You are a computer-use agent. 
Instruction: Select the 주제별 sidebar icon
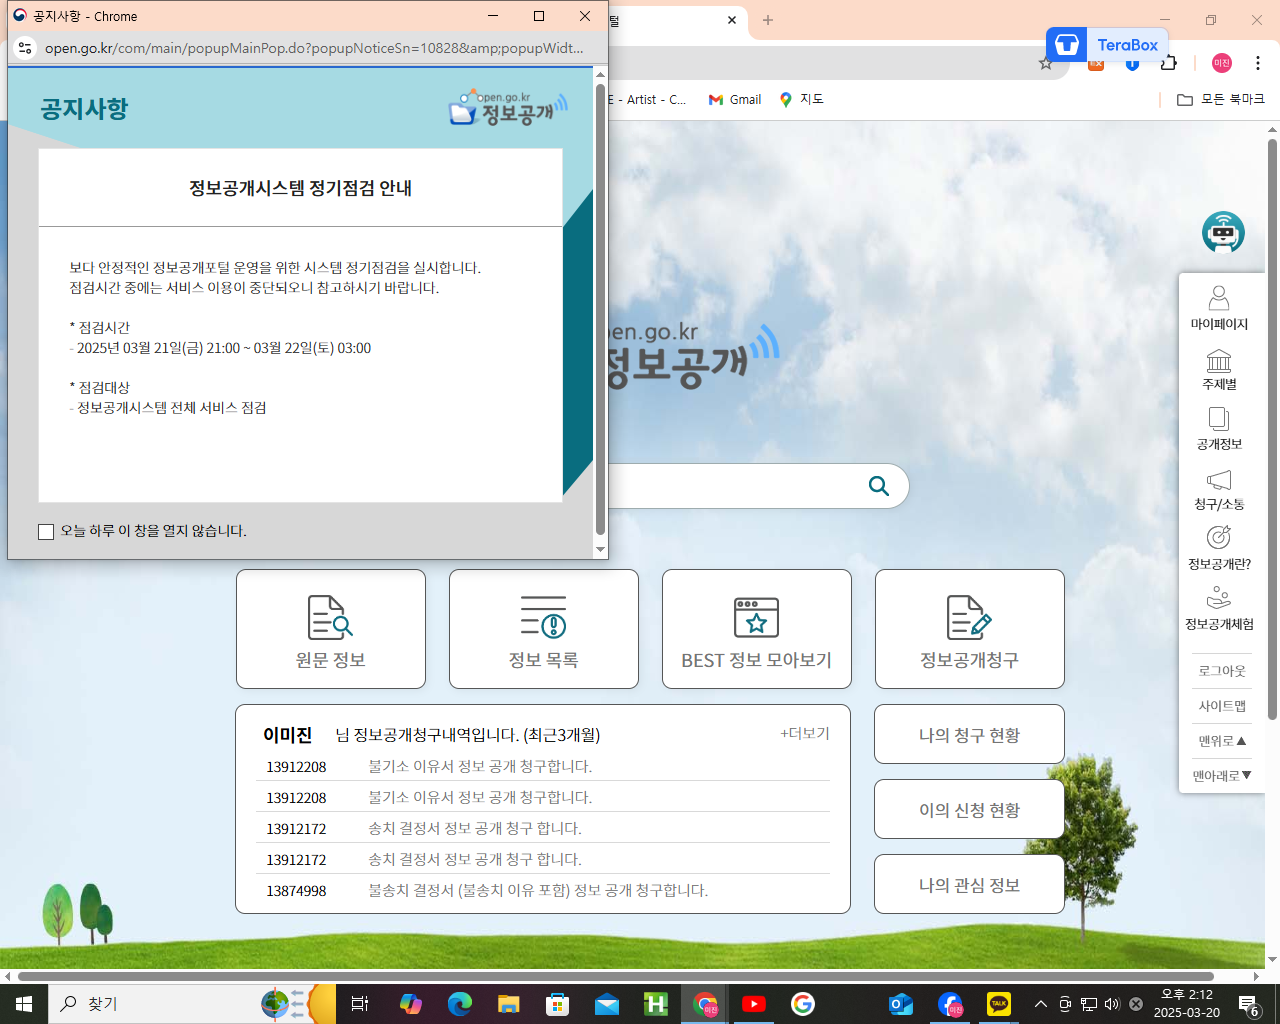tap(1219, 369)
